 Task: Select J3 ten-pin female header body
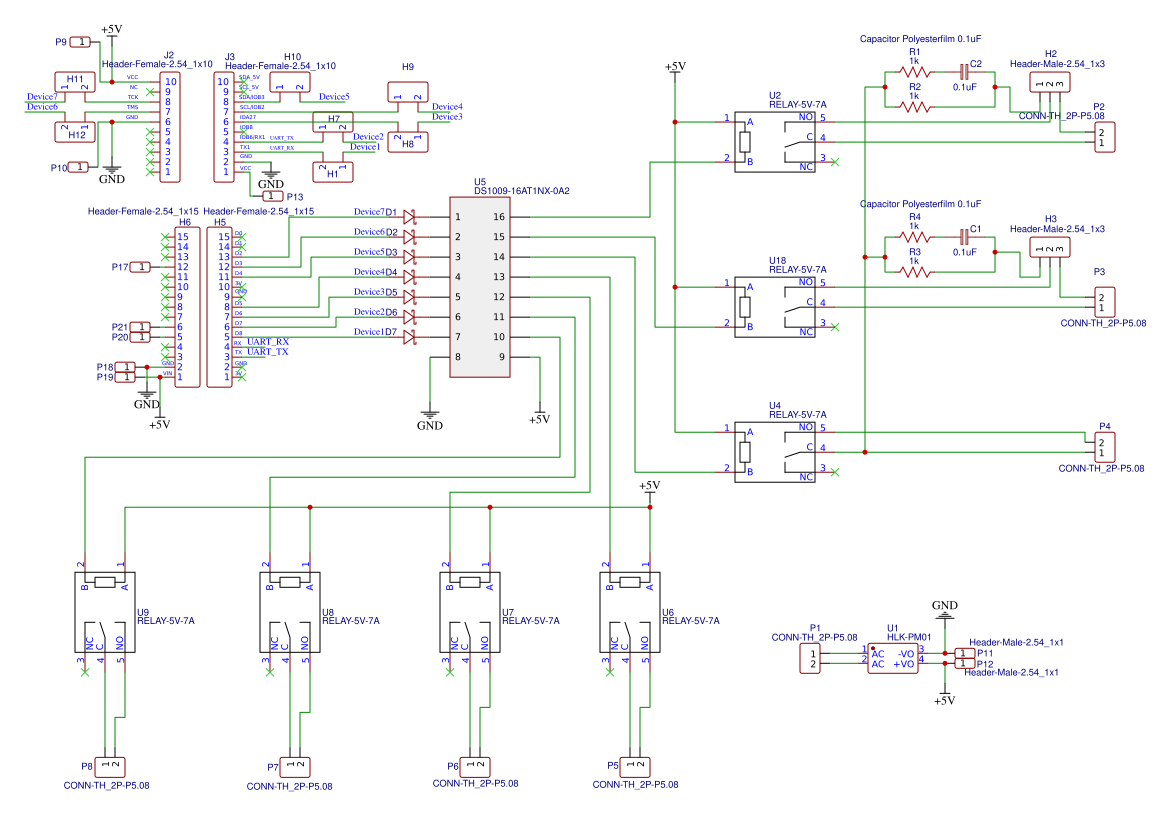224,127
